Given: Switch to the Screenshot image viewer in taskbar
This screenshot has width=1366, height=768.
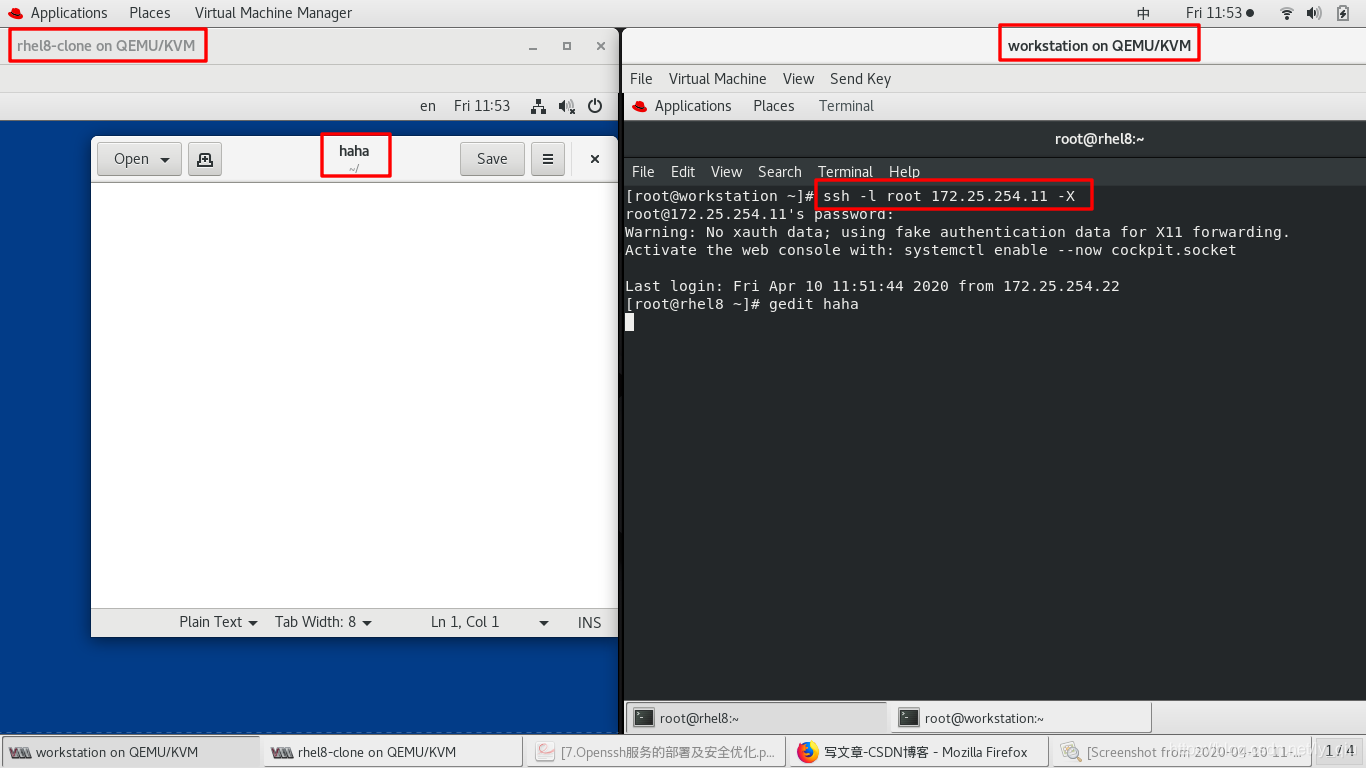Looking at the screenshot, I should pos(1181,752).
